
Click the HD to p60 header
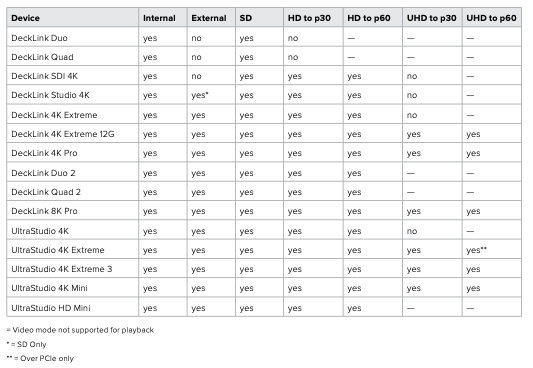[368, 18]
